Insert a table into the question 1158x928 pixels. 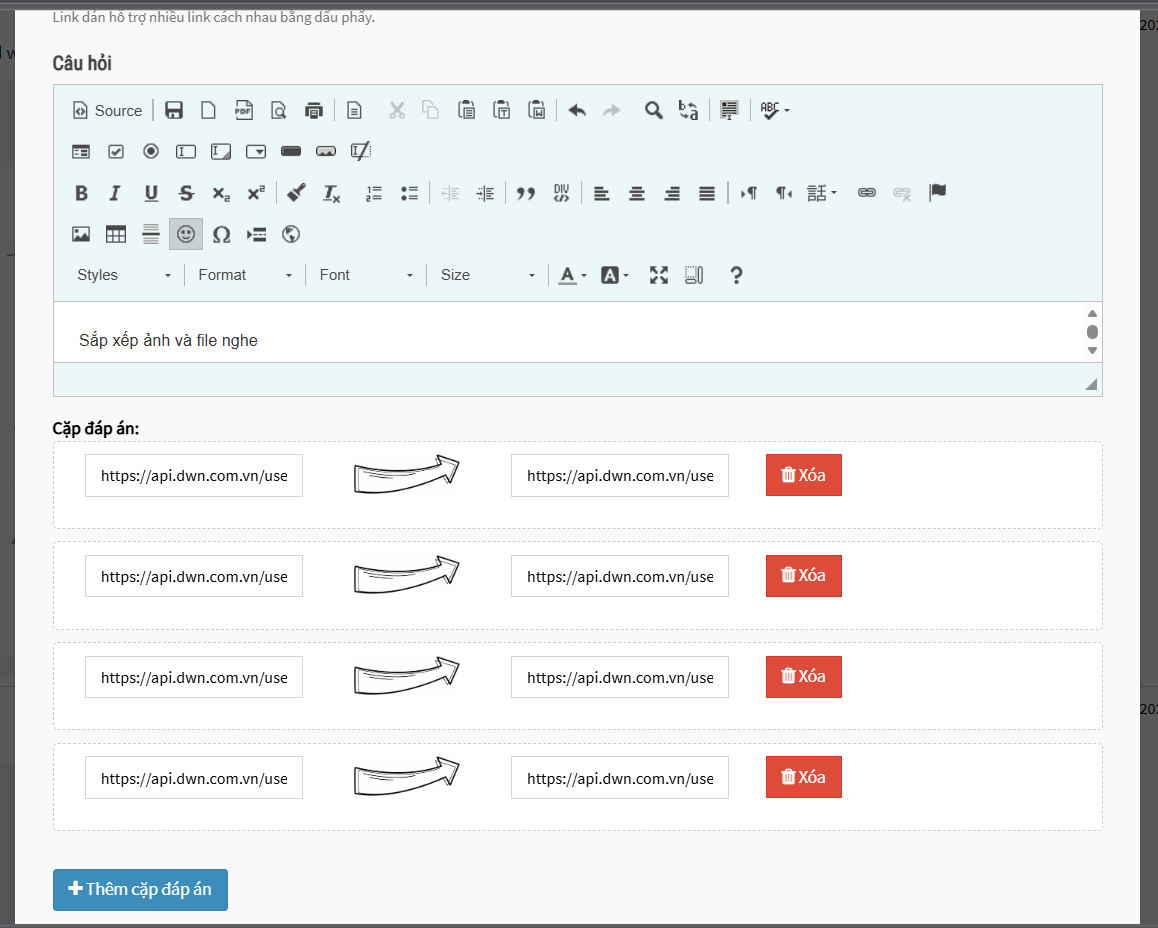pos(116,235)
